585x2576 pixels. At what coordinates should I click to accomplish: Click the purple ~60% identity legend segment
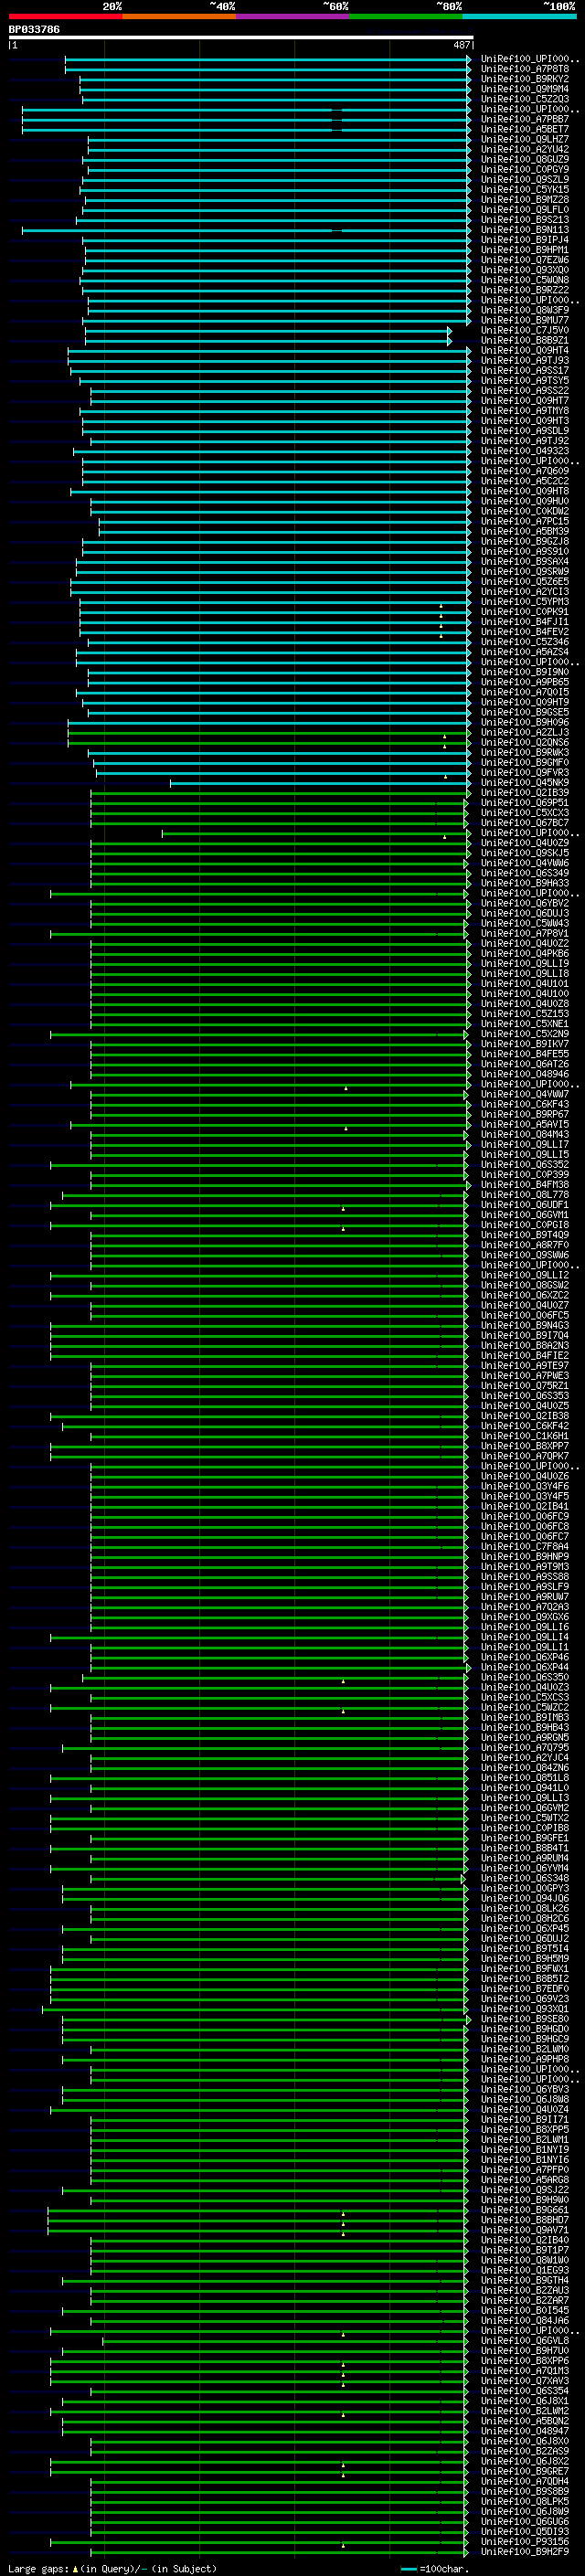pos(292,17)
